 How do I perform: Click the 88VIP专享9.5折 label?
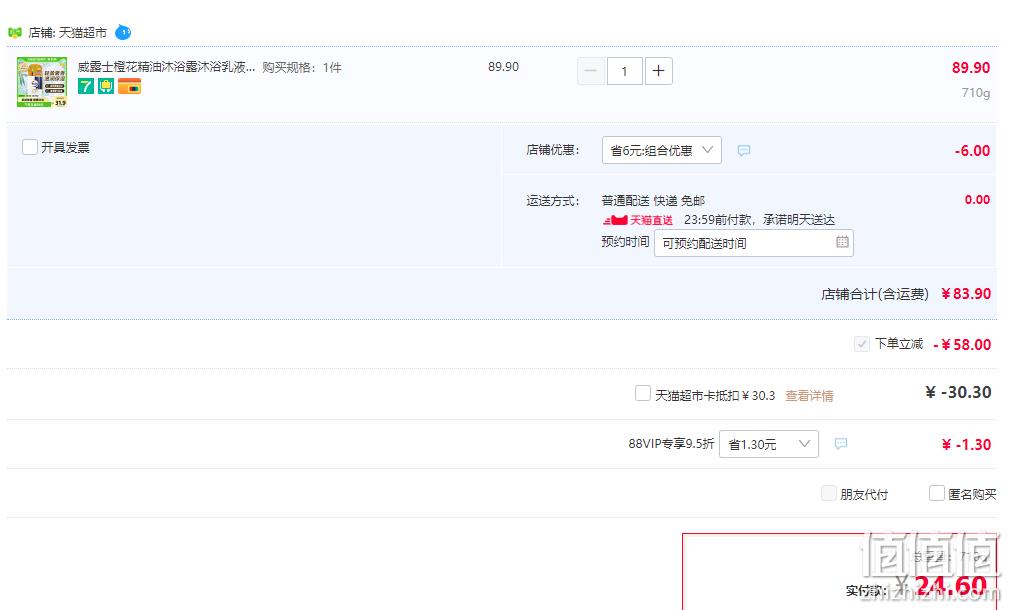pyautogui.click(x=671, y=444)
